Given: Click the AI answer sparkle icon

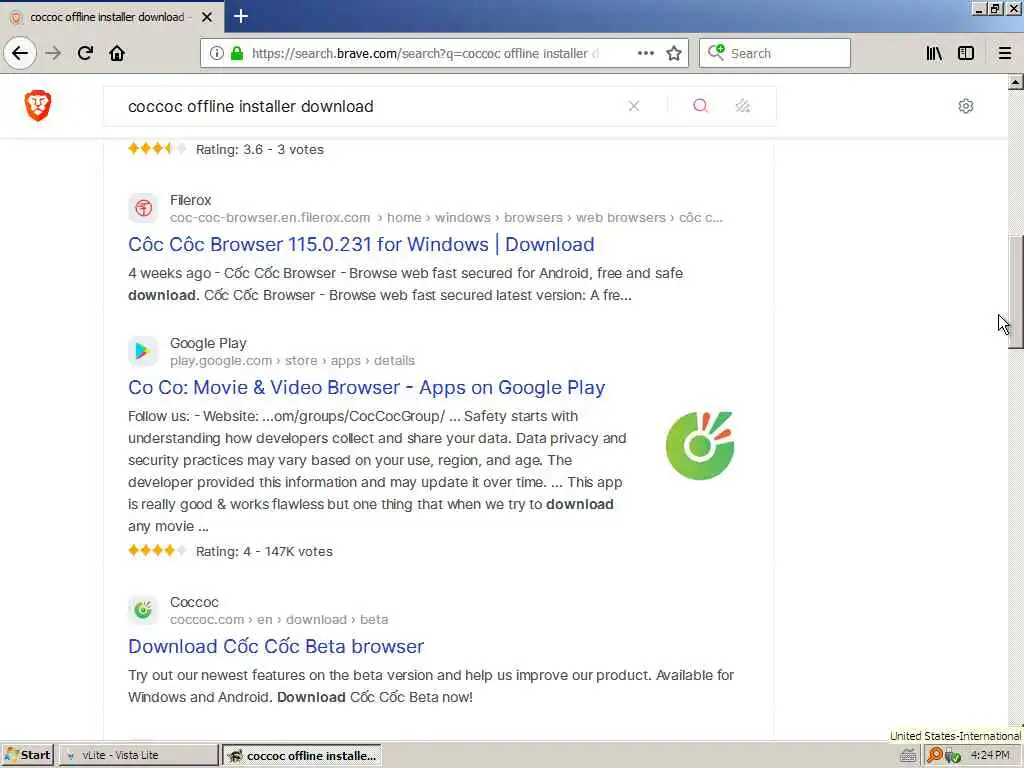Looking at the screenshot, I should click(x=743, y=106).
